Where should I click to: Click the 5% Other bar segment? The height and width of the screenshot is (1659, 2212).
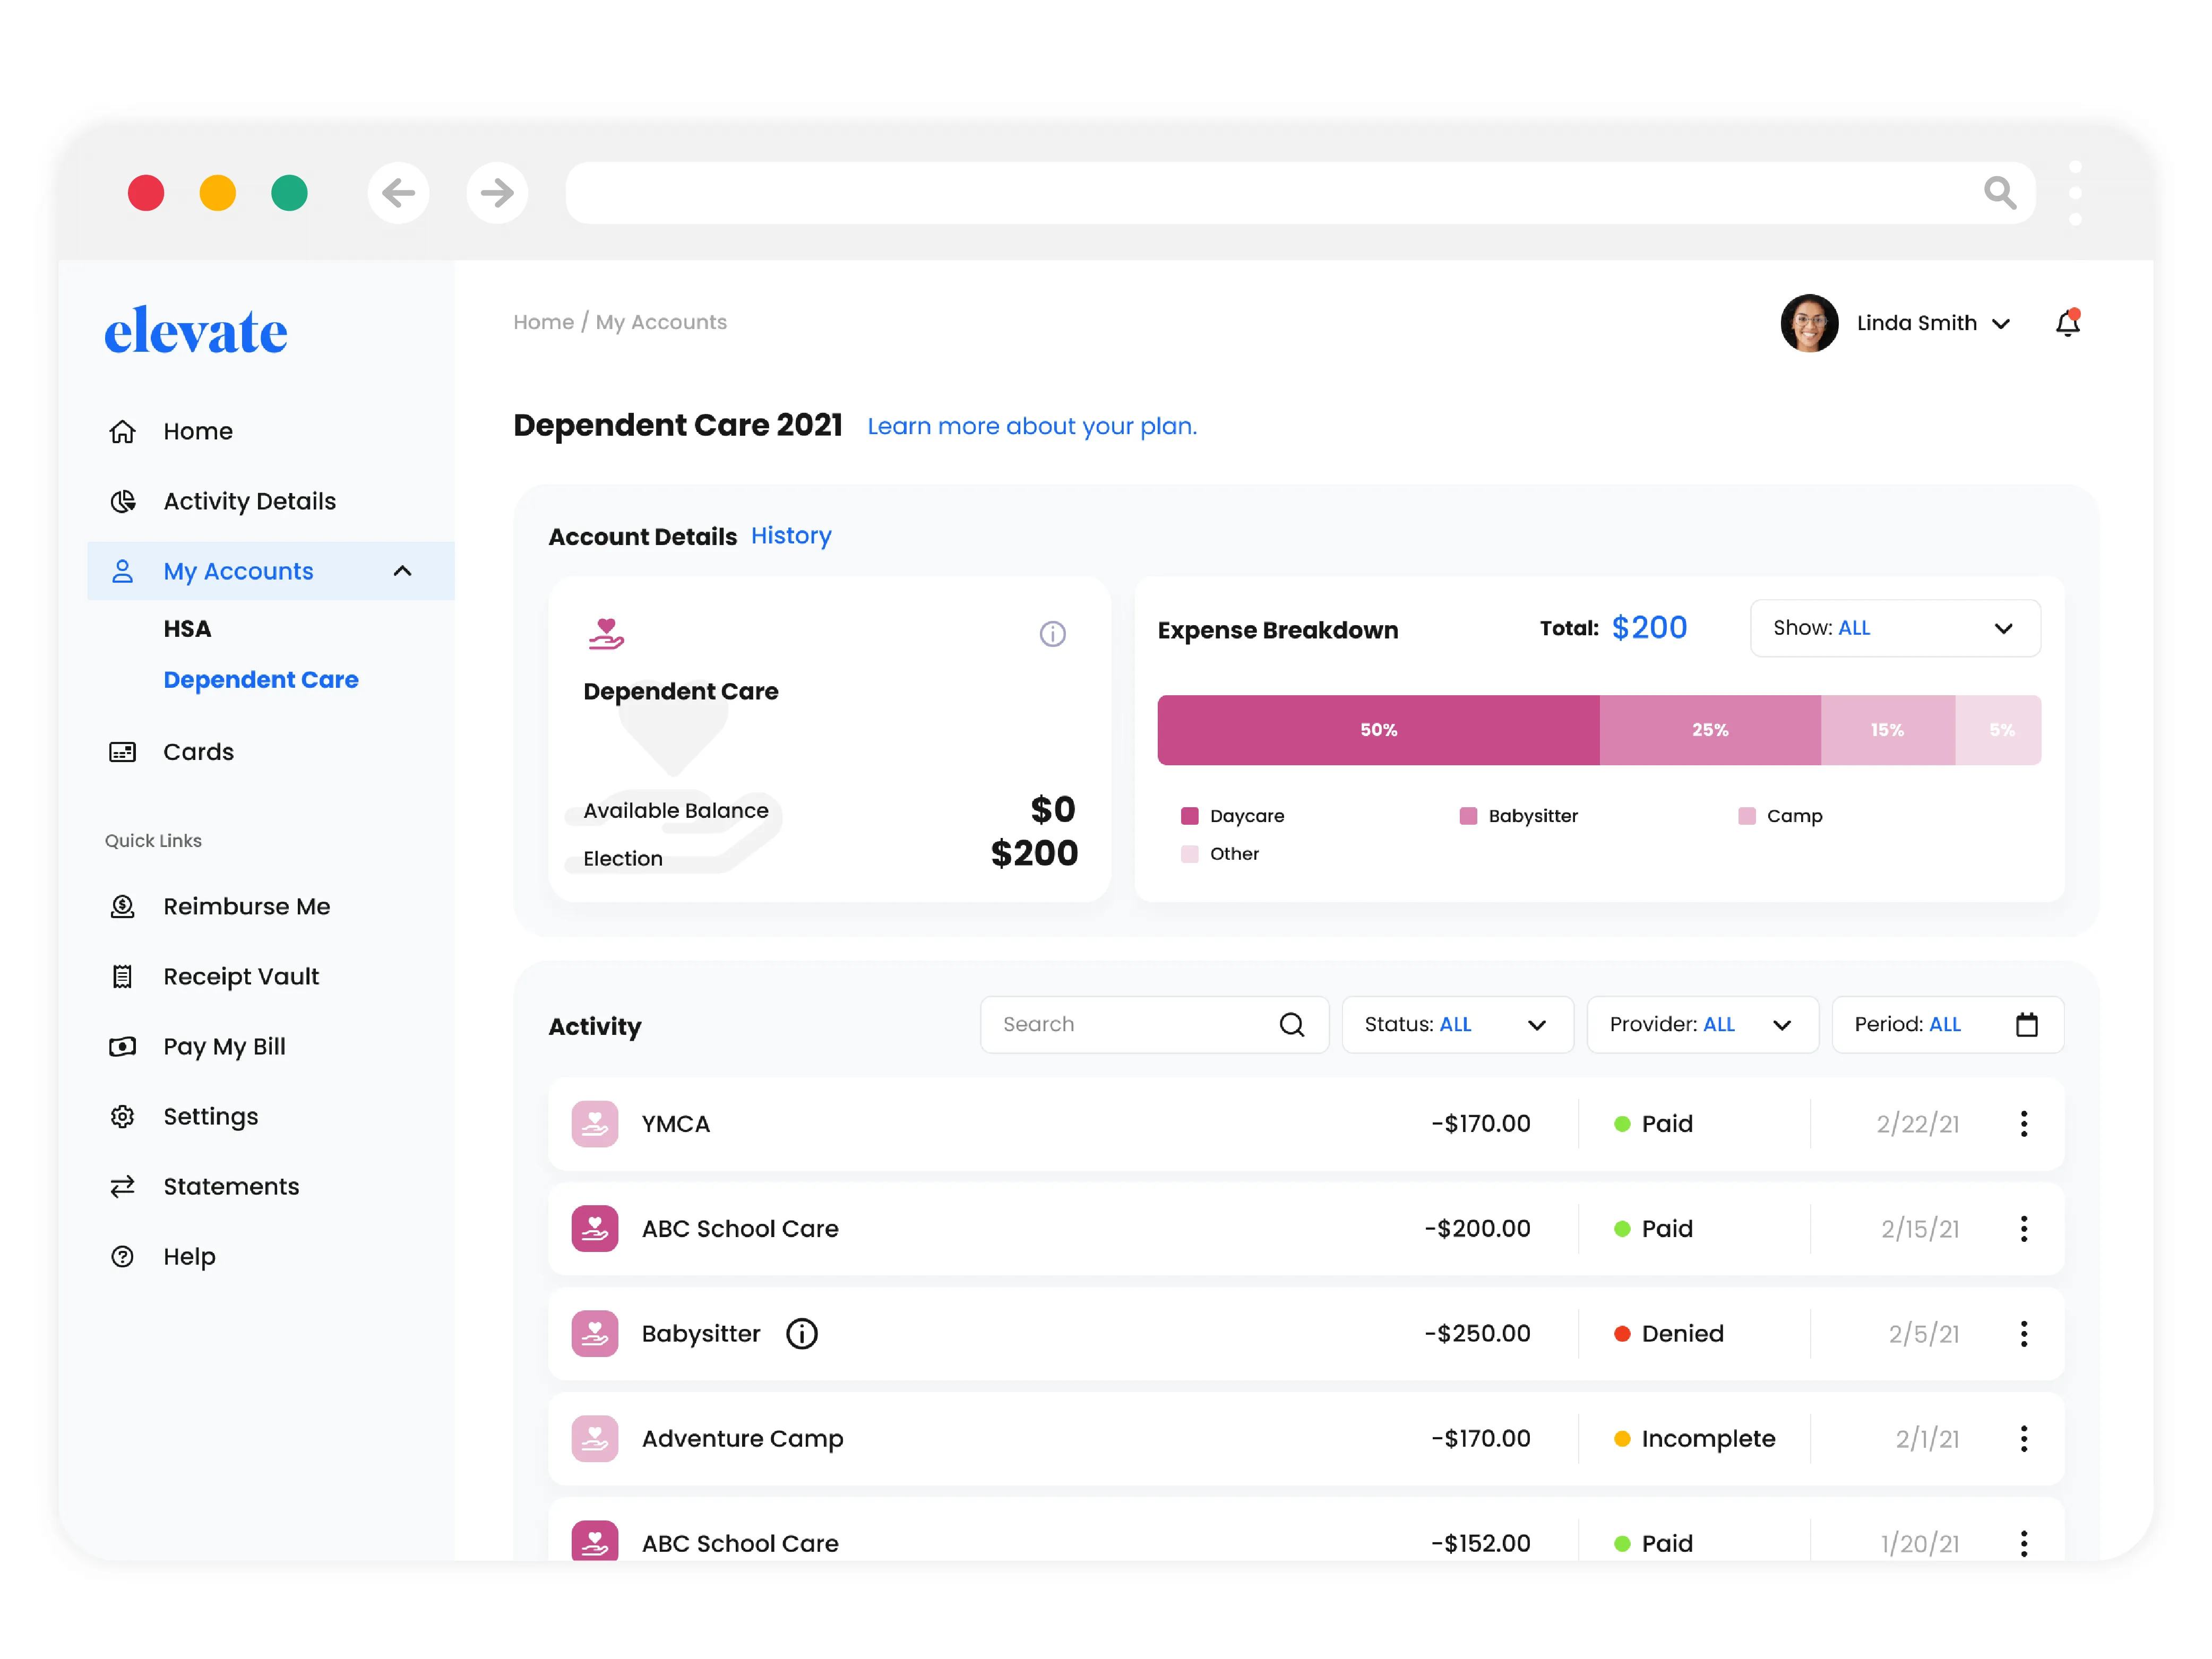click(1998, 730)
